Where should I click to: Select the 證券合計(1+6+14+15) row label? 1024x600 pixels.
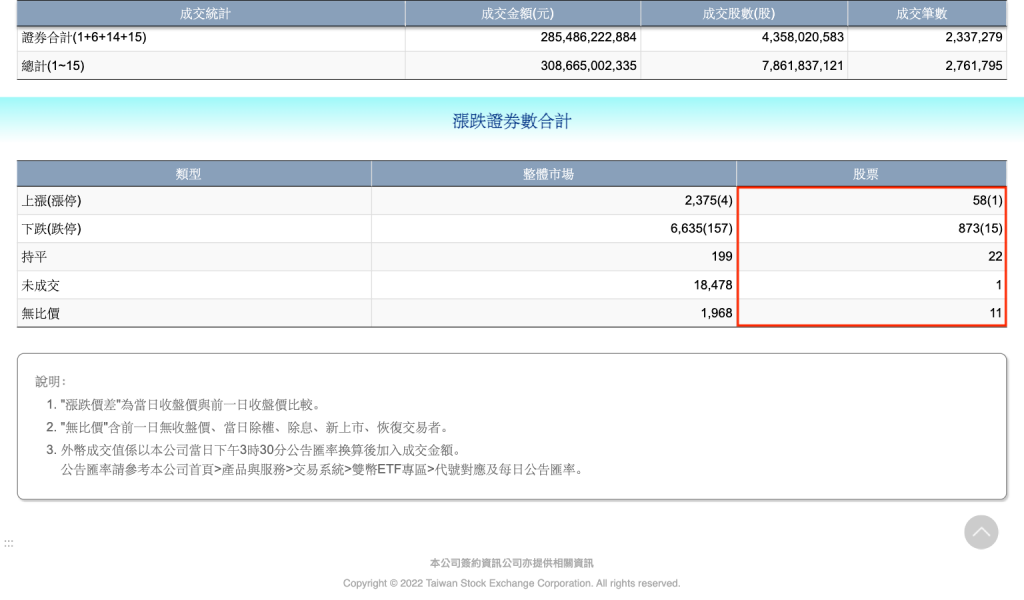84,37
